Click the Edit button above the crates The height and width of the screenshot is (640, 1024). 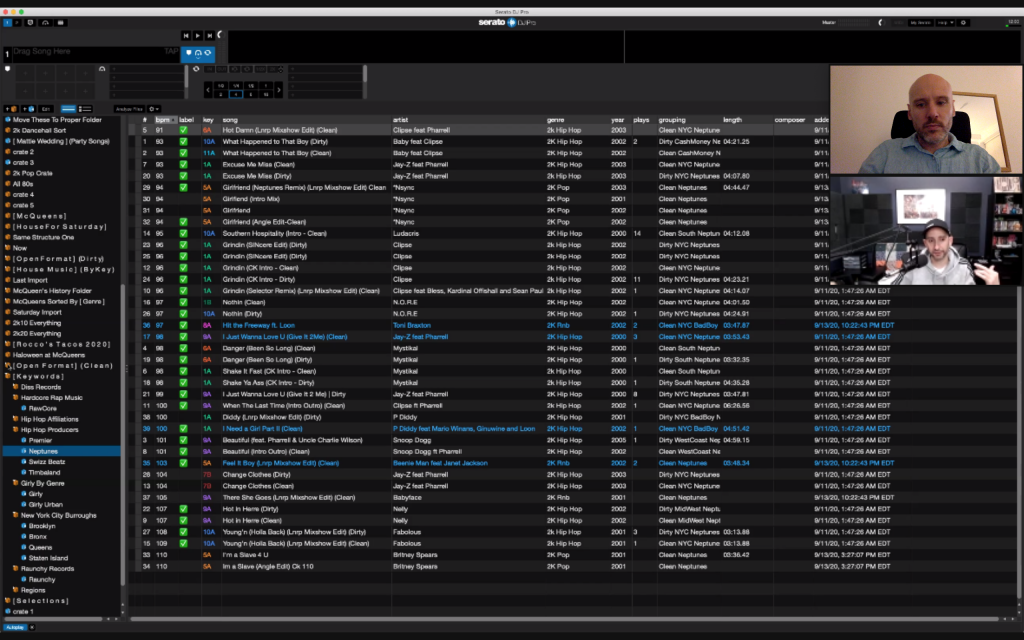click(46, 109)
